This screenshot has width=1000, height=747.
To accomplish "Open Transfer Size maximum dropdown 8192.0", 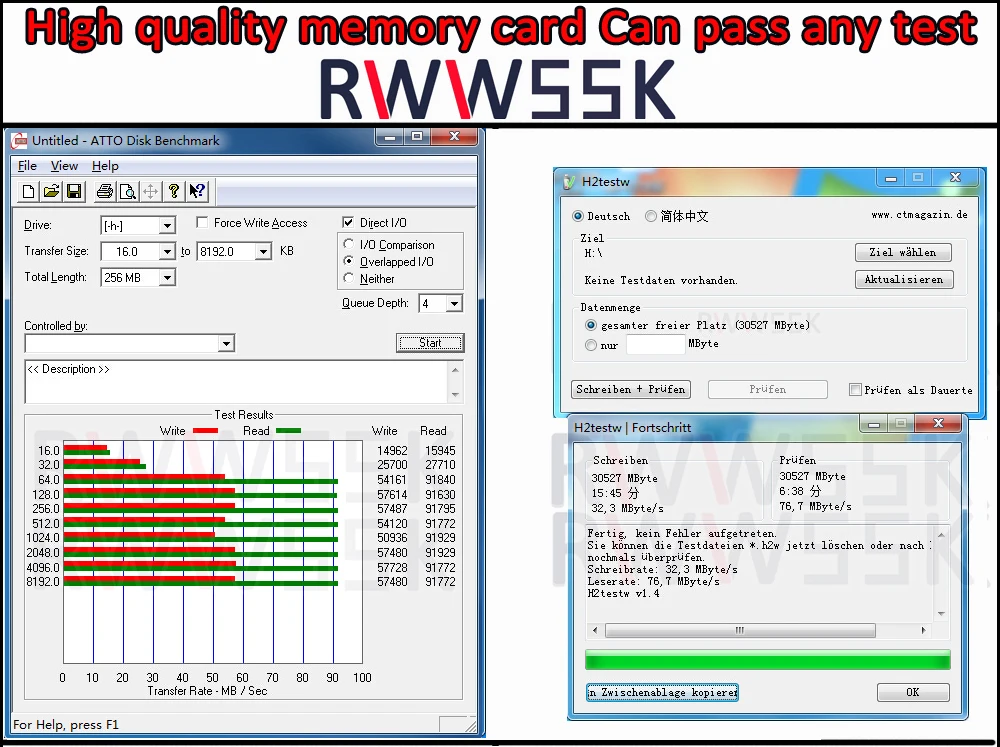I will 263,252.
